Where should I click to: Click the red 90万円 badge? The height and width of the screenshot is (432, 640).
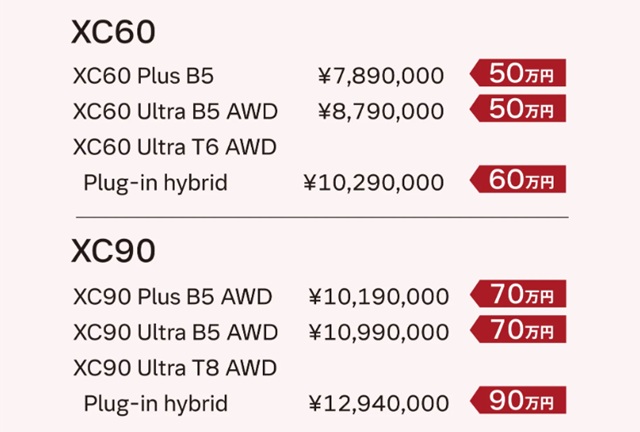[518, 400]
